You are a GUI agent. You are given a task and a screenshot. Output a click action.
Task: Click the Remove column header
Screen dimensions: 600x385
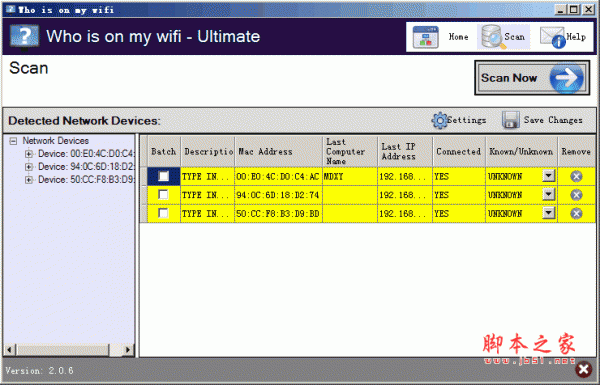click(x=576, y=152)
